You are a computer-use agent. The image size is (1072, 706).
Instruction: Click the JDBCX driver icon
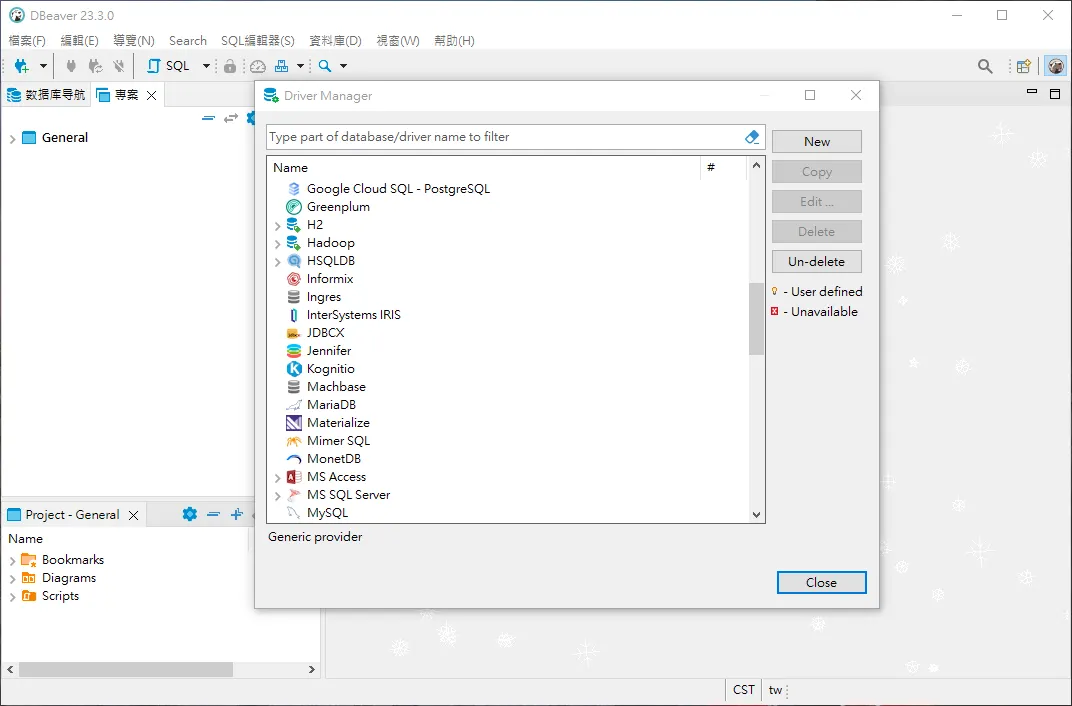tap(294, 333)
